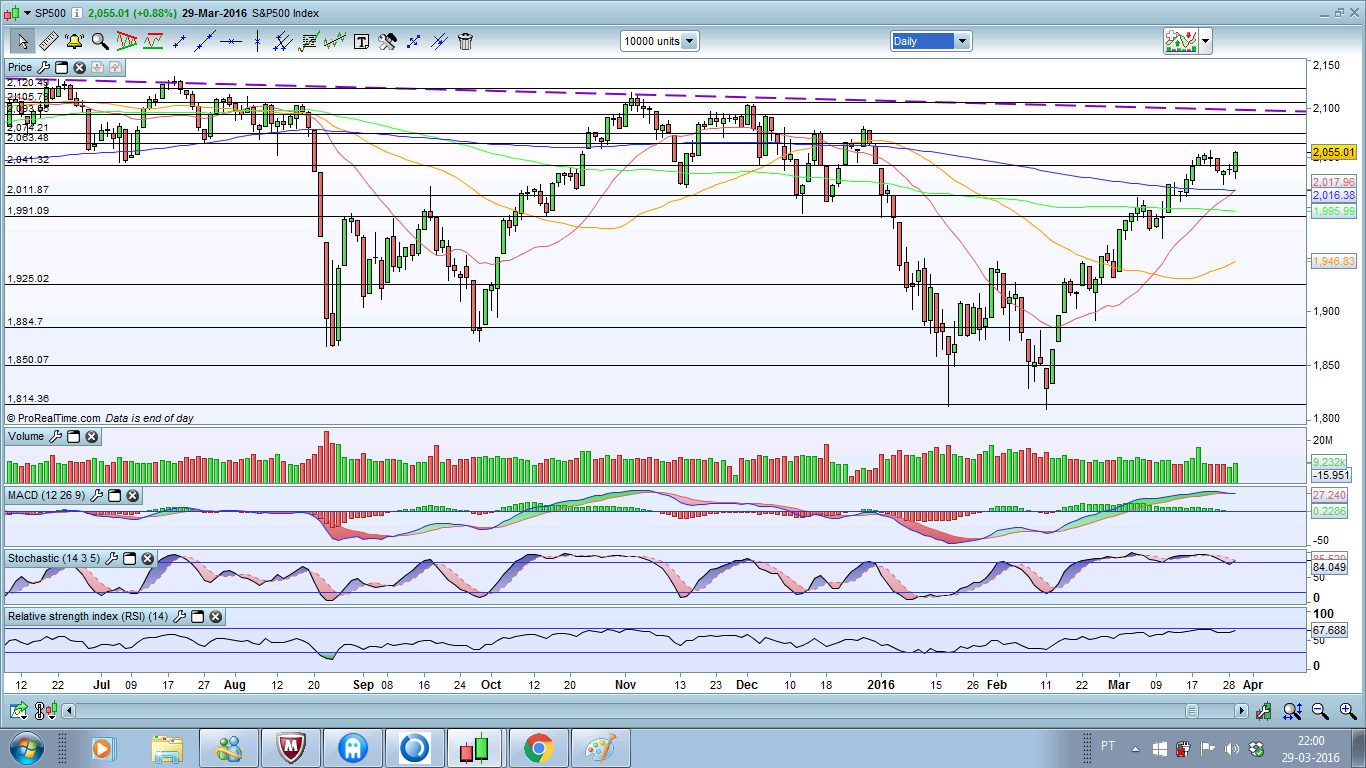Toggle the MACD panel window icon
This screenshot has height=768, width=1366.
coord(114,496)
